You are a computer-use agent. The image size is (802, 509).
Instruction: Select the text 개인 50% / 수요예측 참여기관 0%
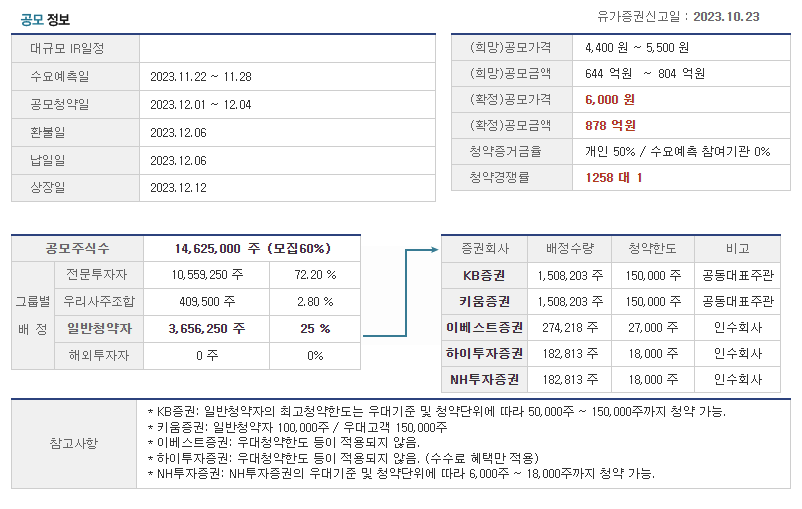click(x=678, y=151)
